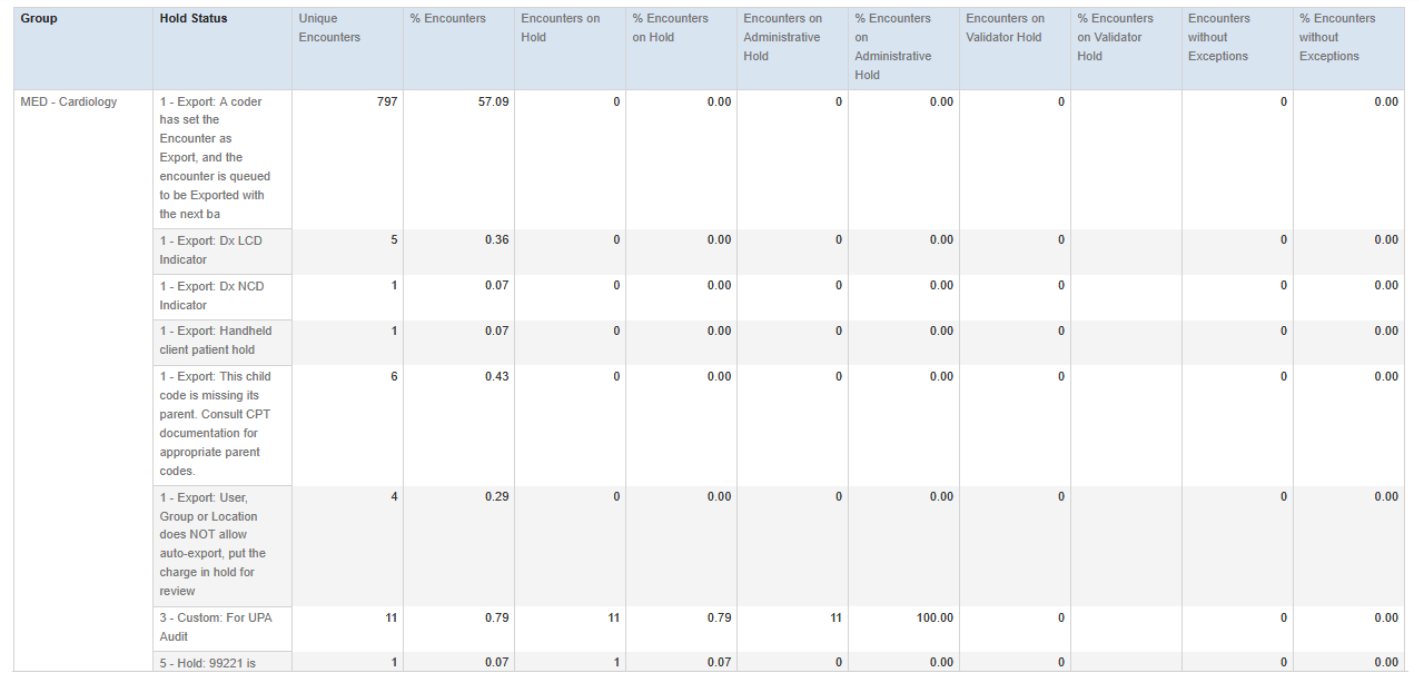Select the Encounters without Exceptions header
Screen dimensions: 1419x689
[1237, 48]
